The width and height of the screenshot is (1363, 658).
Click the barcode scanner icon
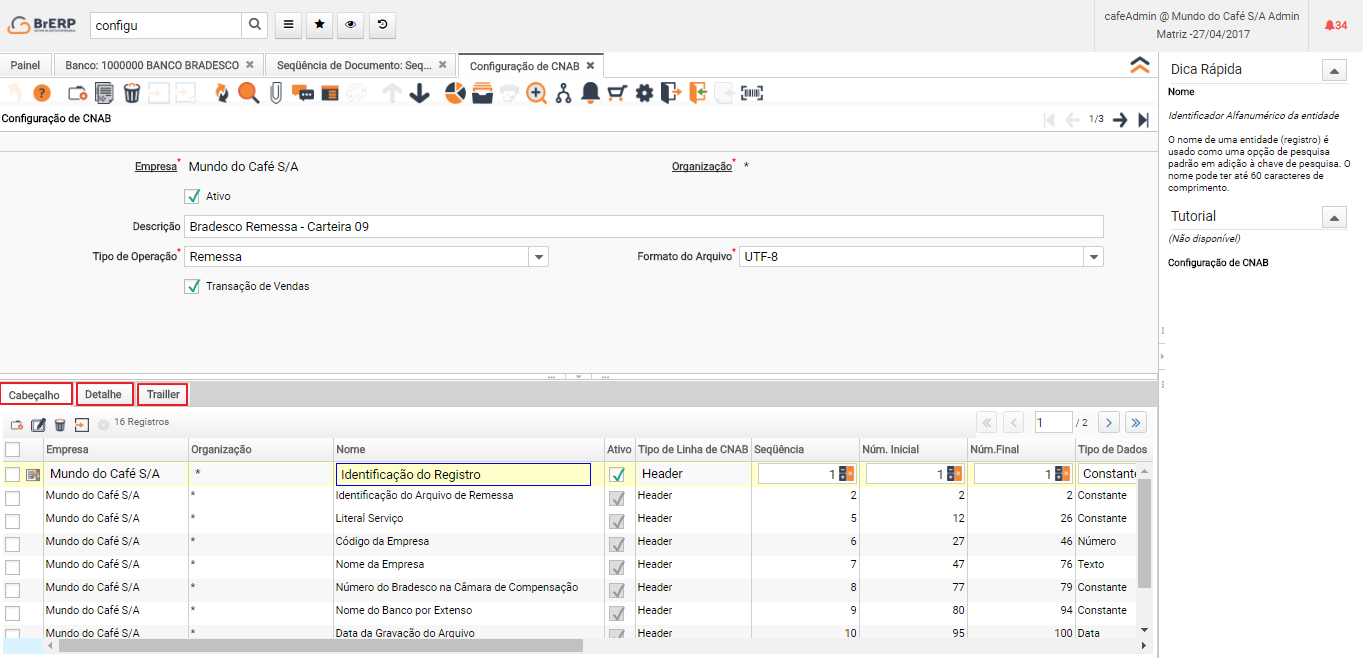pyautogui.click(x=752, y=93)
